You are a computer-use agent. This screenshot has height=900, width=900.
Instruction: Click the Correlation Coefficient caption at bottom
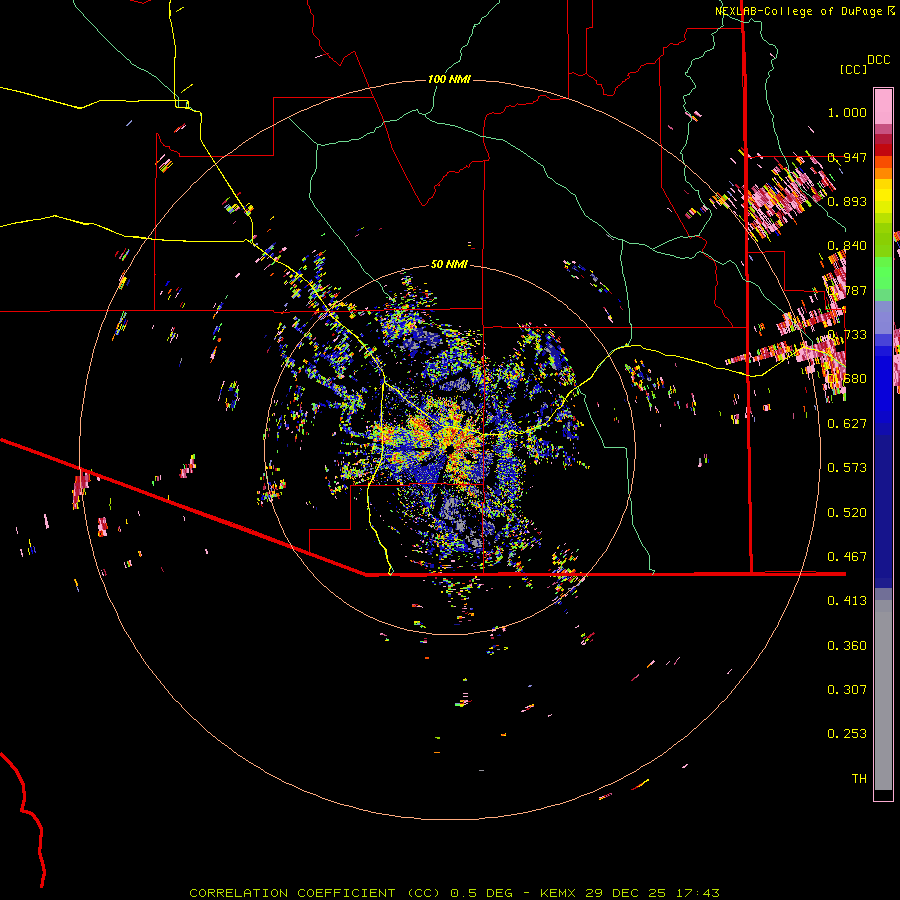point(454,893)
